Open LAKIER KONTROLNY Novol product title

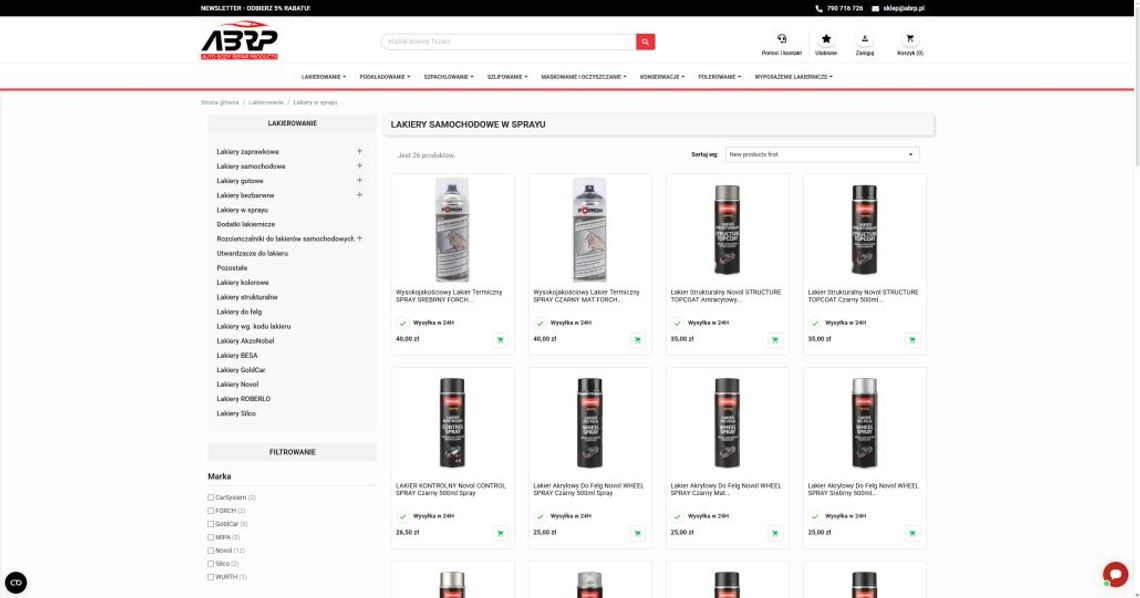point(451,489)
